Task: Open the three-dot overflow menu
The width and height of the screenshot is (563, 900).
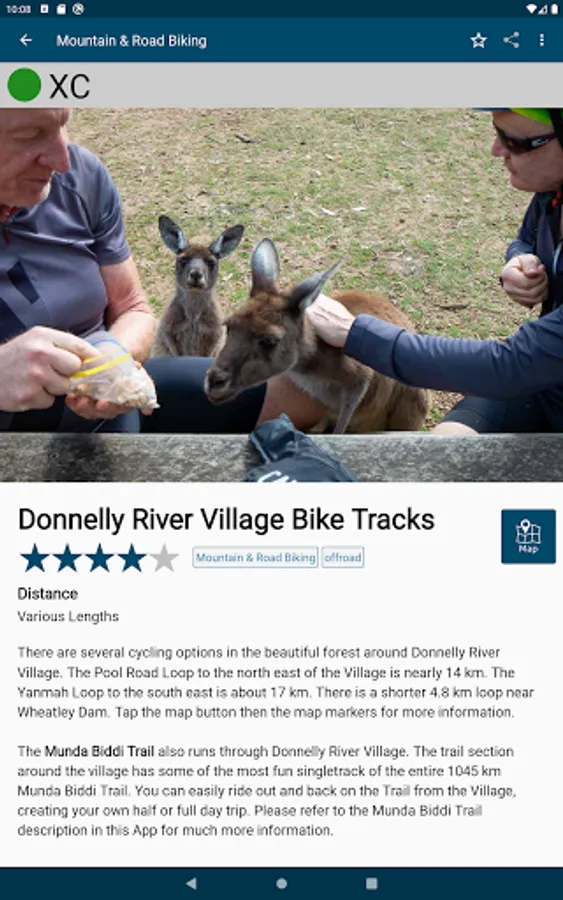Action: tap(542, 40)
